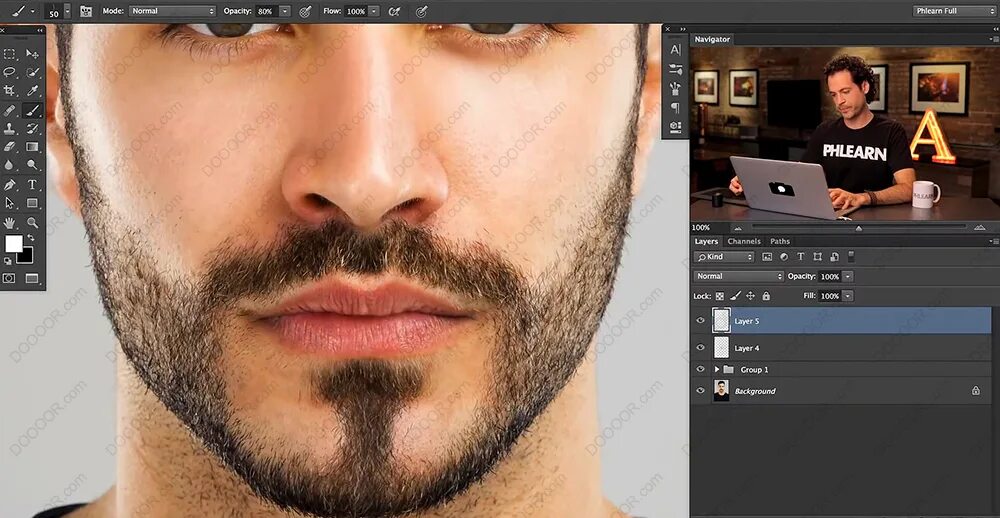Filter layers by pixel layers
This screenshot has height=518, width=1000.
pos(767,257)
